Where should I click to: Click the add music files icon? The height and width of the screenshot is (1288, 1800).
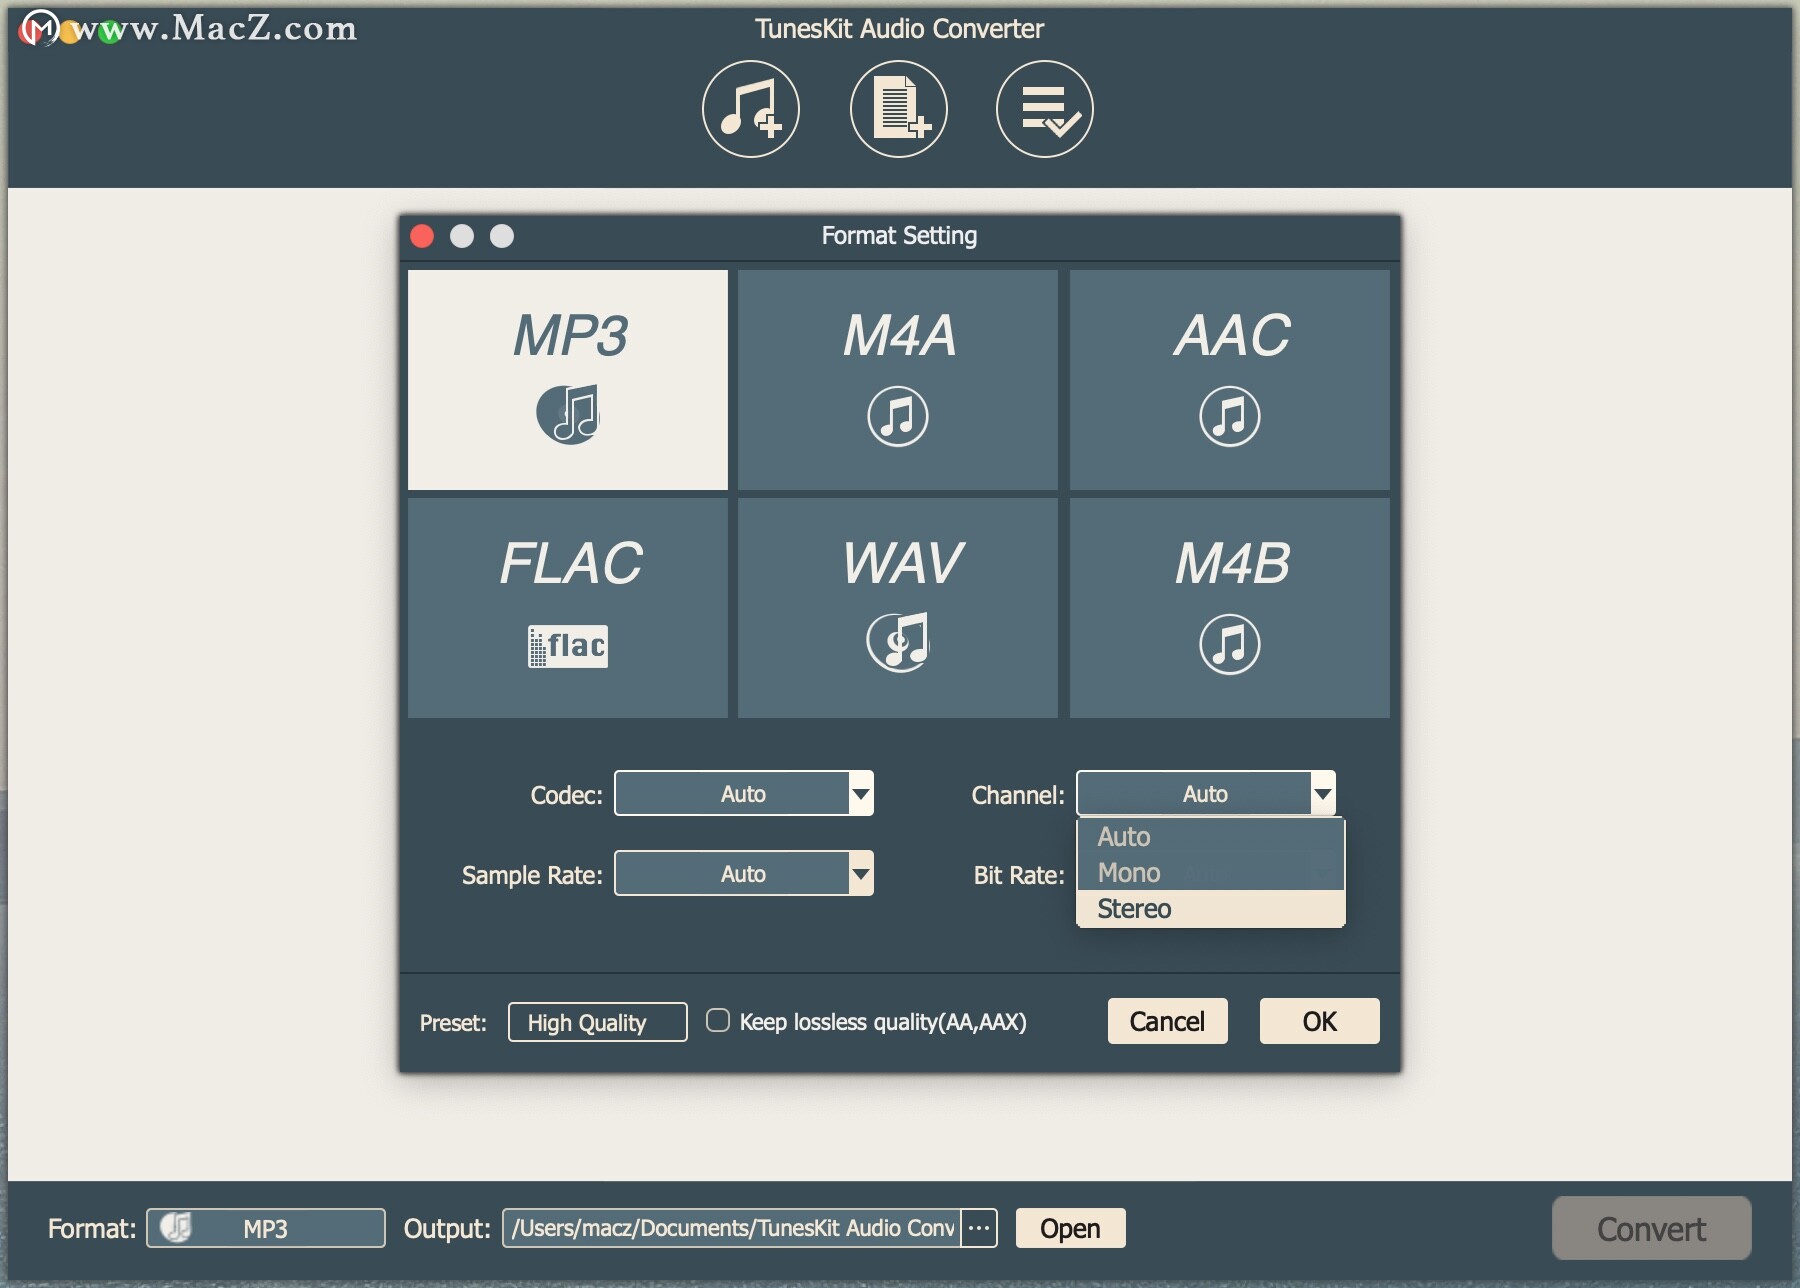(x=751, y=109)
